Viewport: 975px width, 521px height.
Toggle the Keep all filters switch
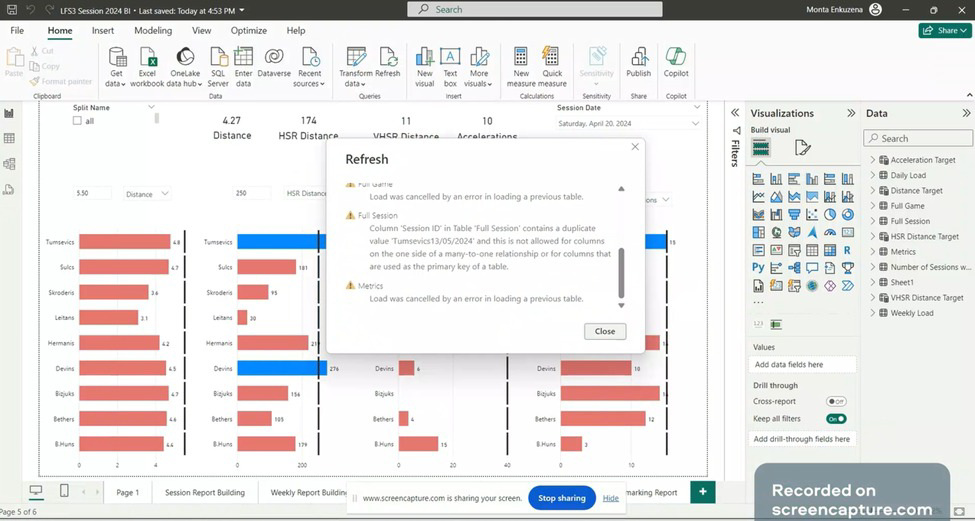pyautogui.click(x=836, y=419)
